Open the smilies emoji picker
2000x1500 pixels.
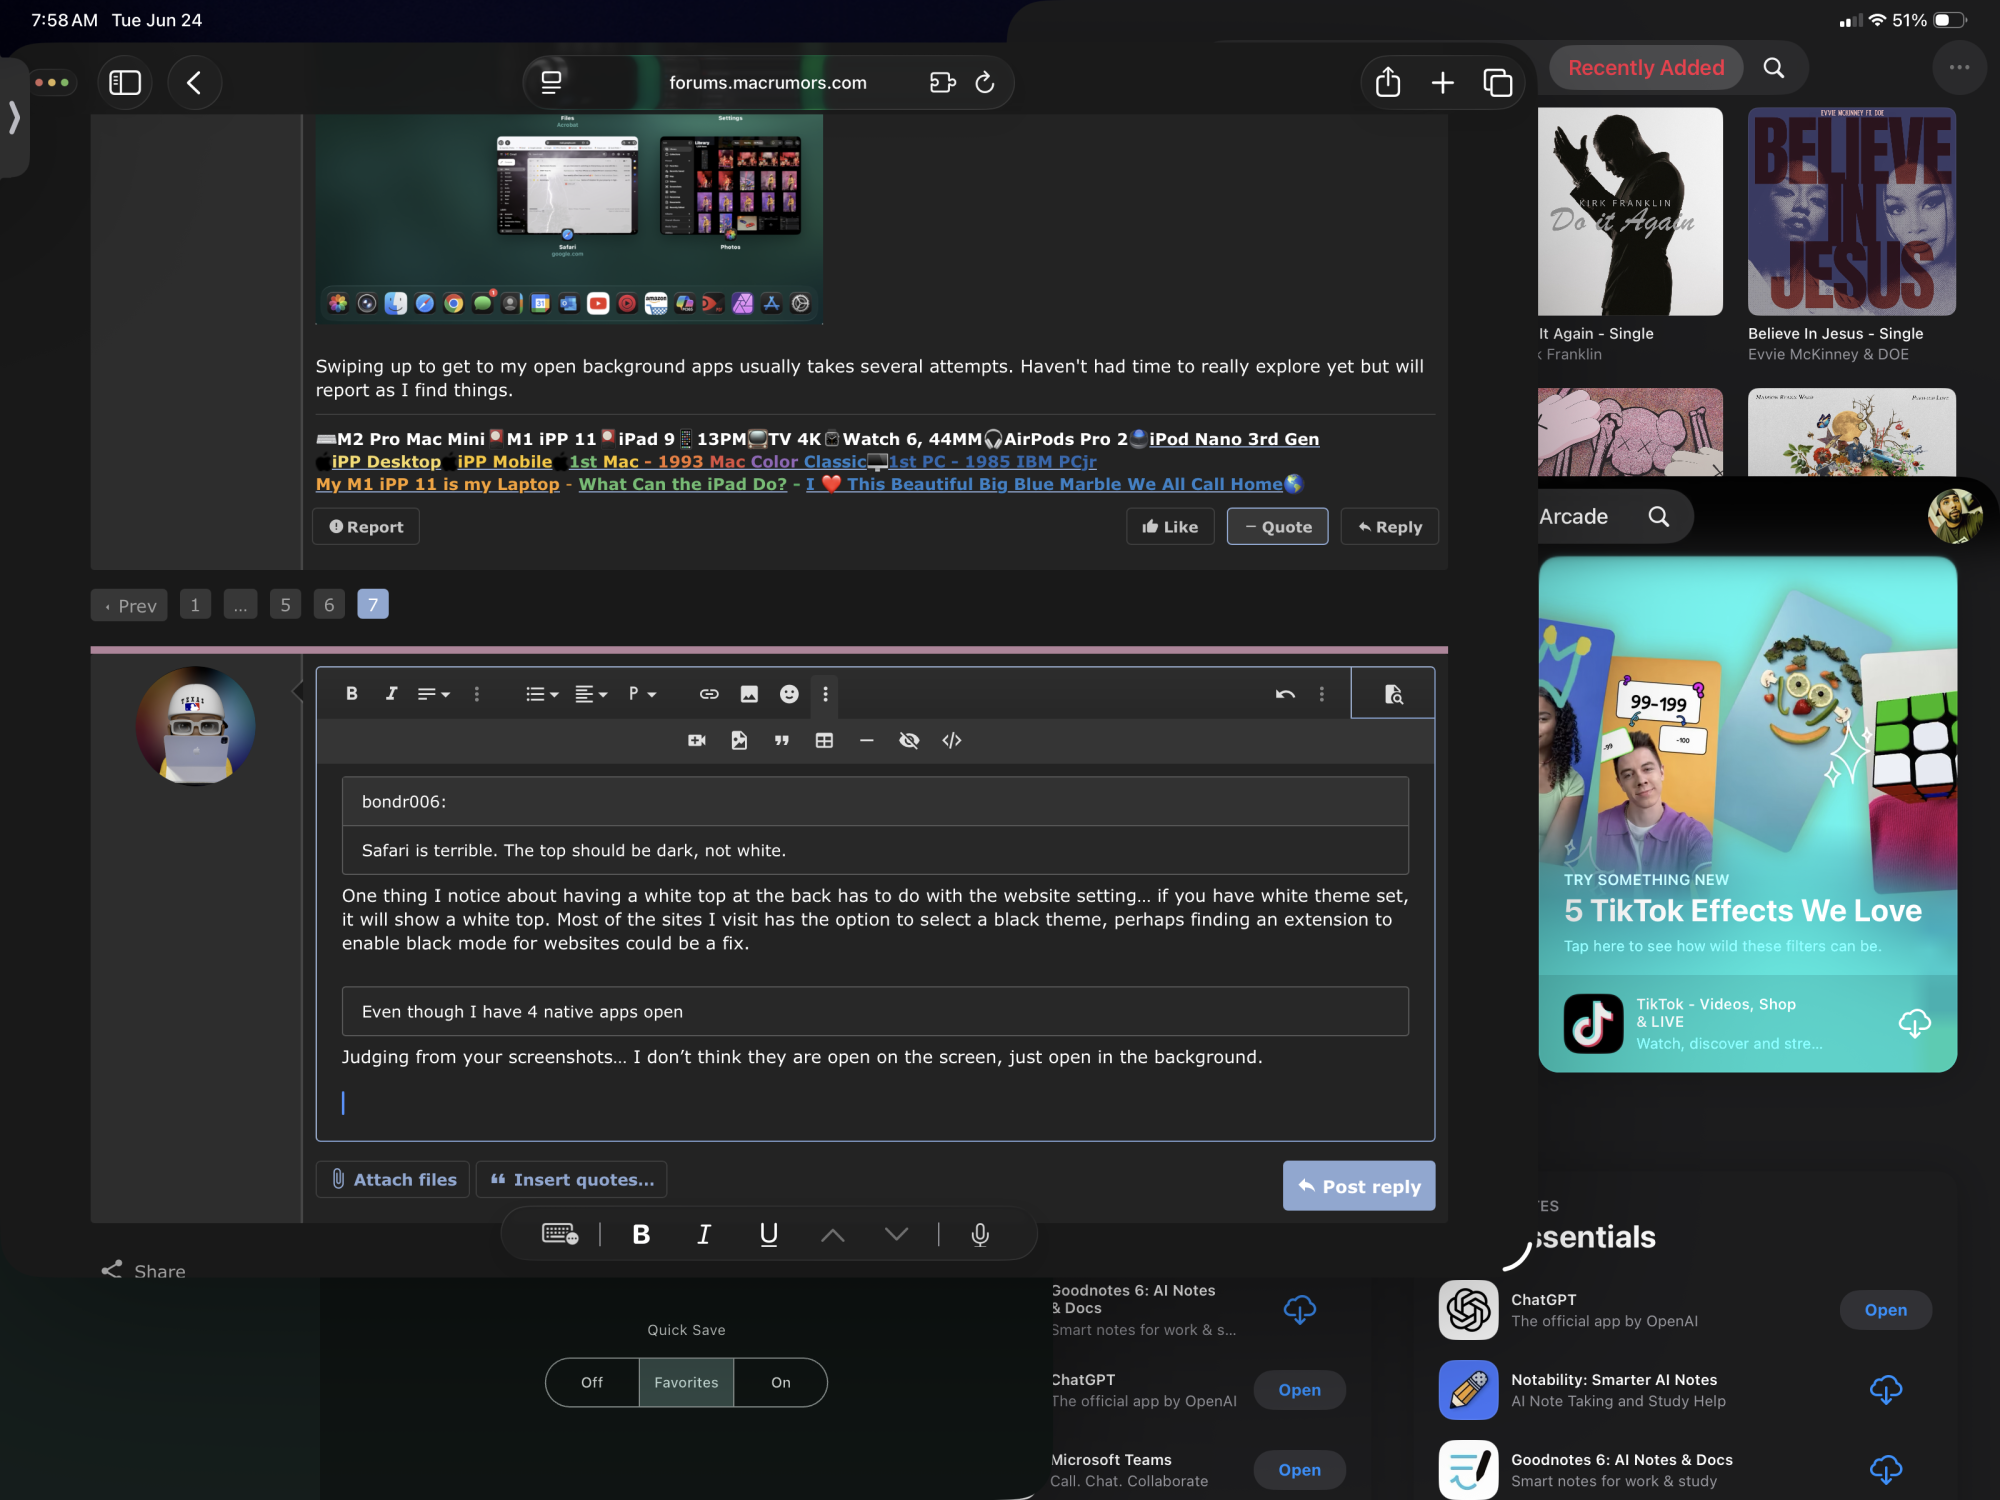[x=789, y=694]
